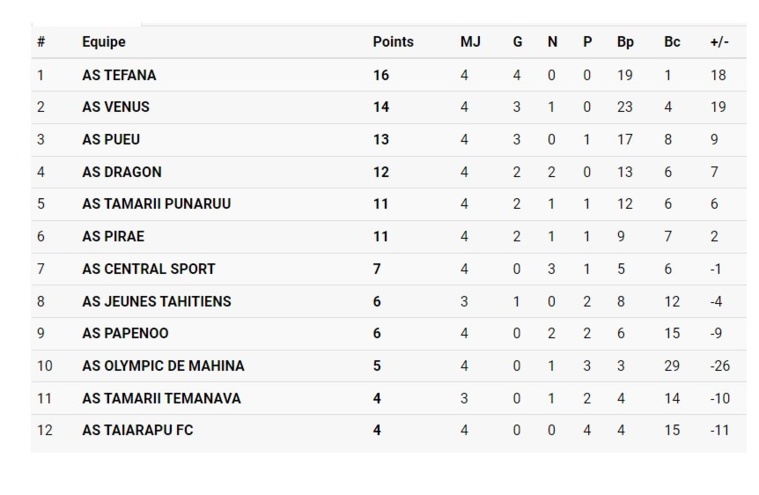Open AS TAMARII PUNARUU team entry

(x=156, y=204)
